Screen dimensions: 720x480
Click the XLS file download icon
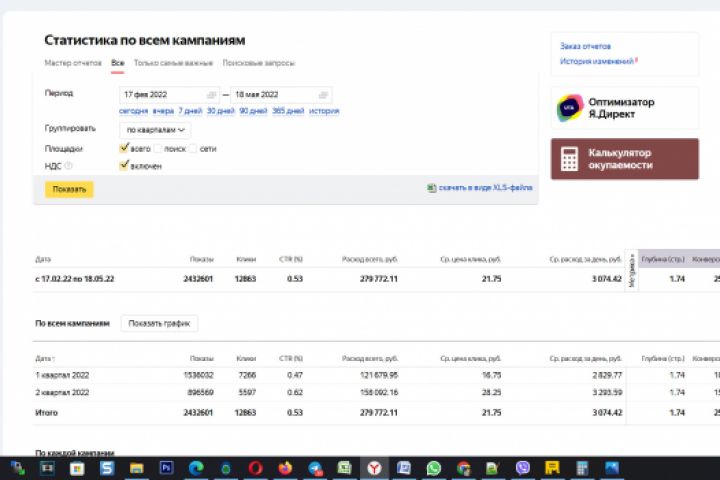pyautogui.click(x=431, y=188)
